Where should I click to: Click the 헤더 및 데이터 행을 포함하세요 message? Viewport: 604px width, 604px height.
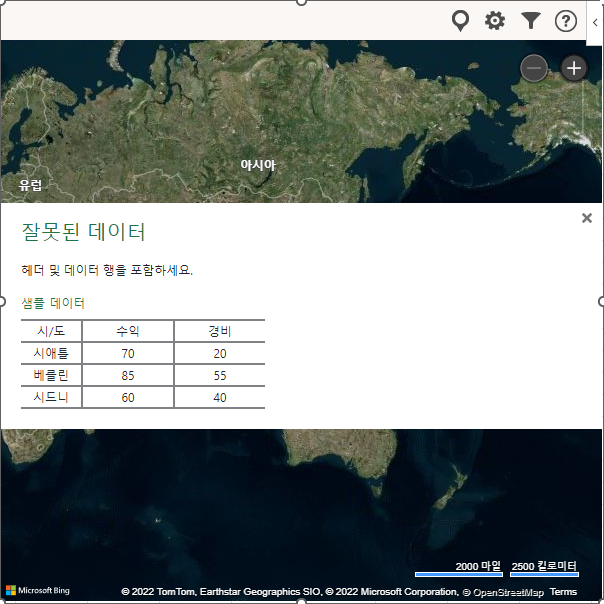[x=107, y=270]
